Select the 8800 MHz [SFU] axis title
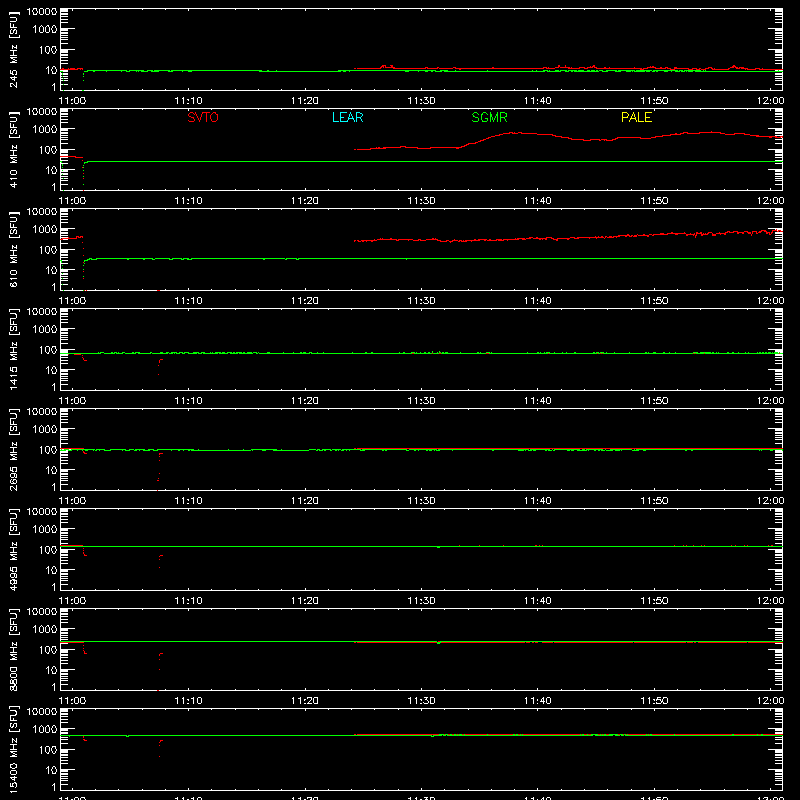 pyautogui.click(x=14, y=649)
